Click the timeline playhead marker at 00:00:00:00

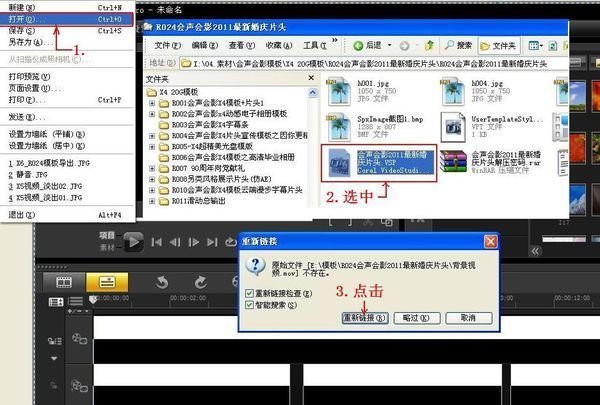(93, 299)
